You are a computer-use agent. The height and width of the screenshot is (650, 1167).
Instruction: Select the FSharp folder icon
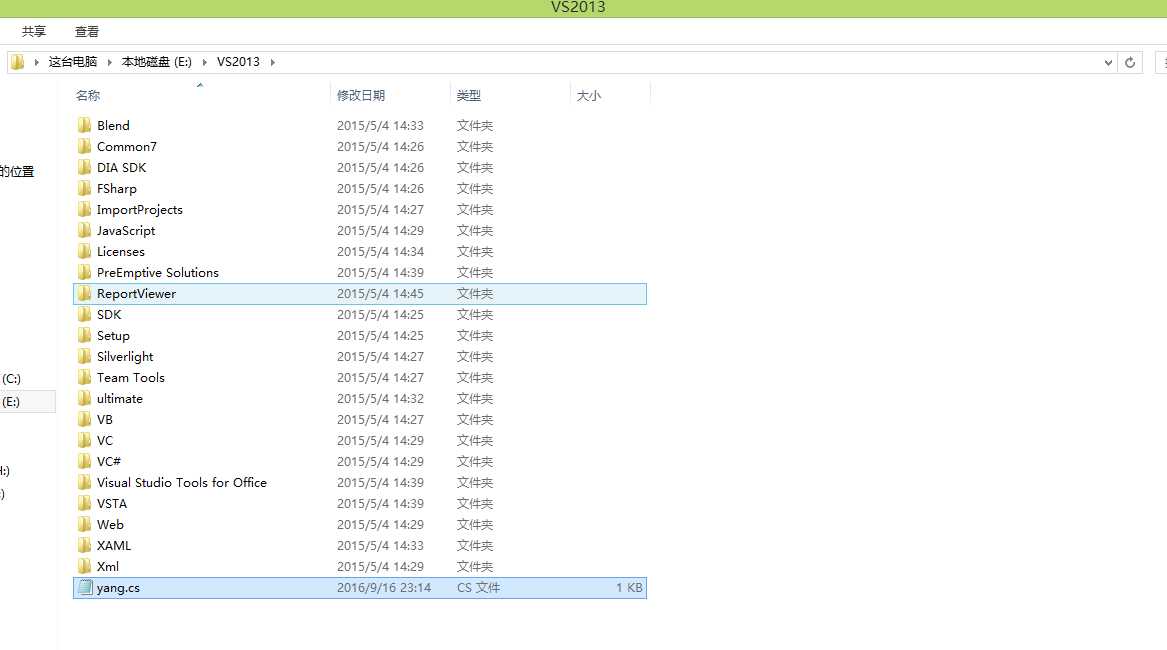(84, 188)
